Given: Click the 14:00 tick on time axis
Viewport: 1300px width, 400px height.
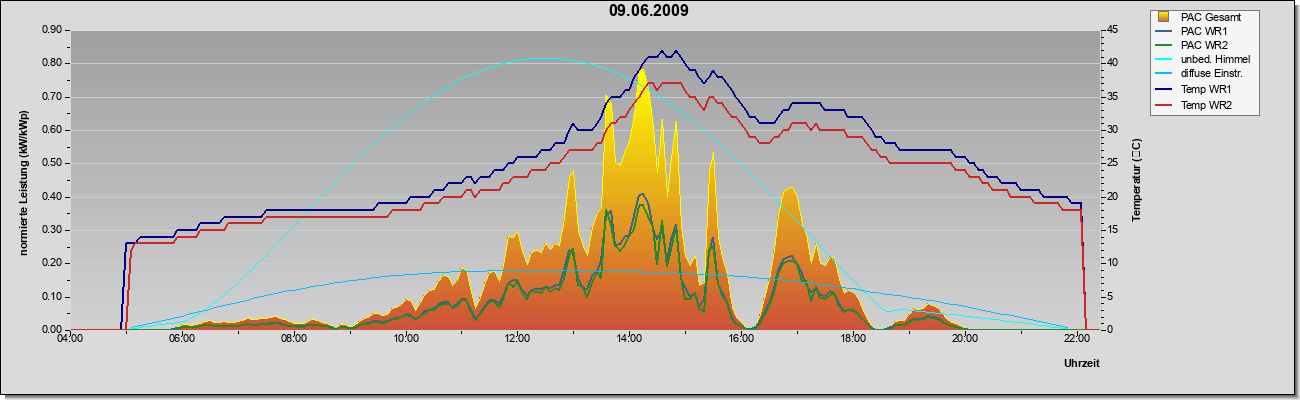Looking at the screenshot, I should 629,340.
